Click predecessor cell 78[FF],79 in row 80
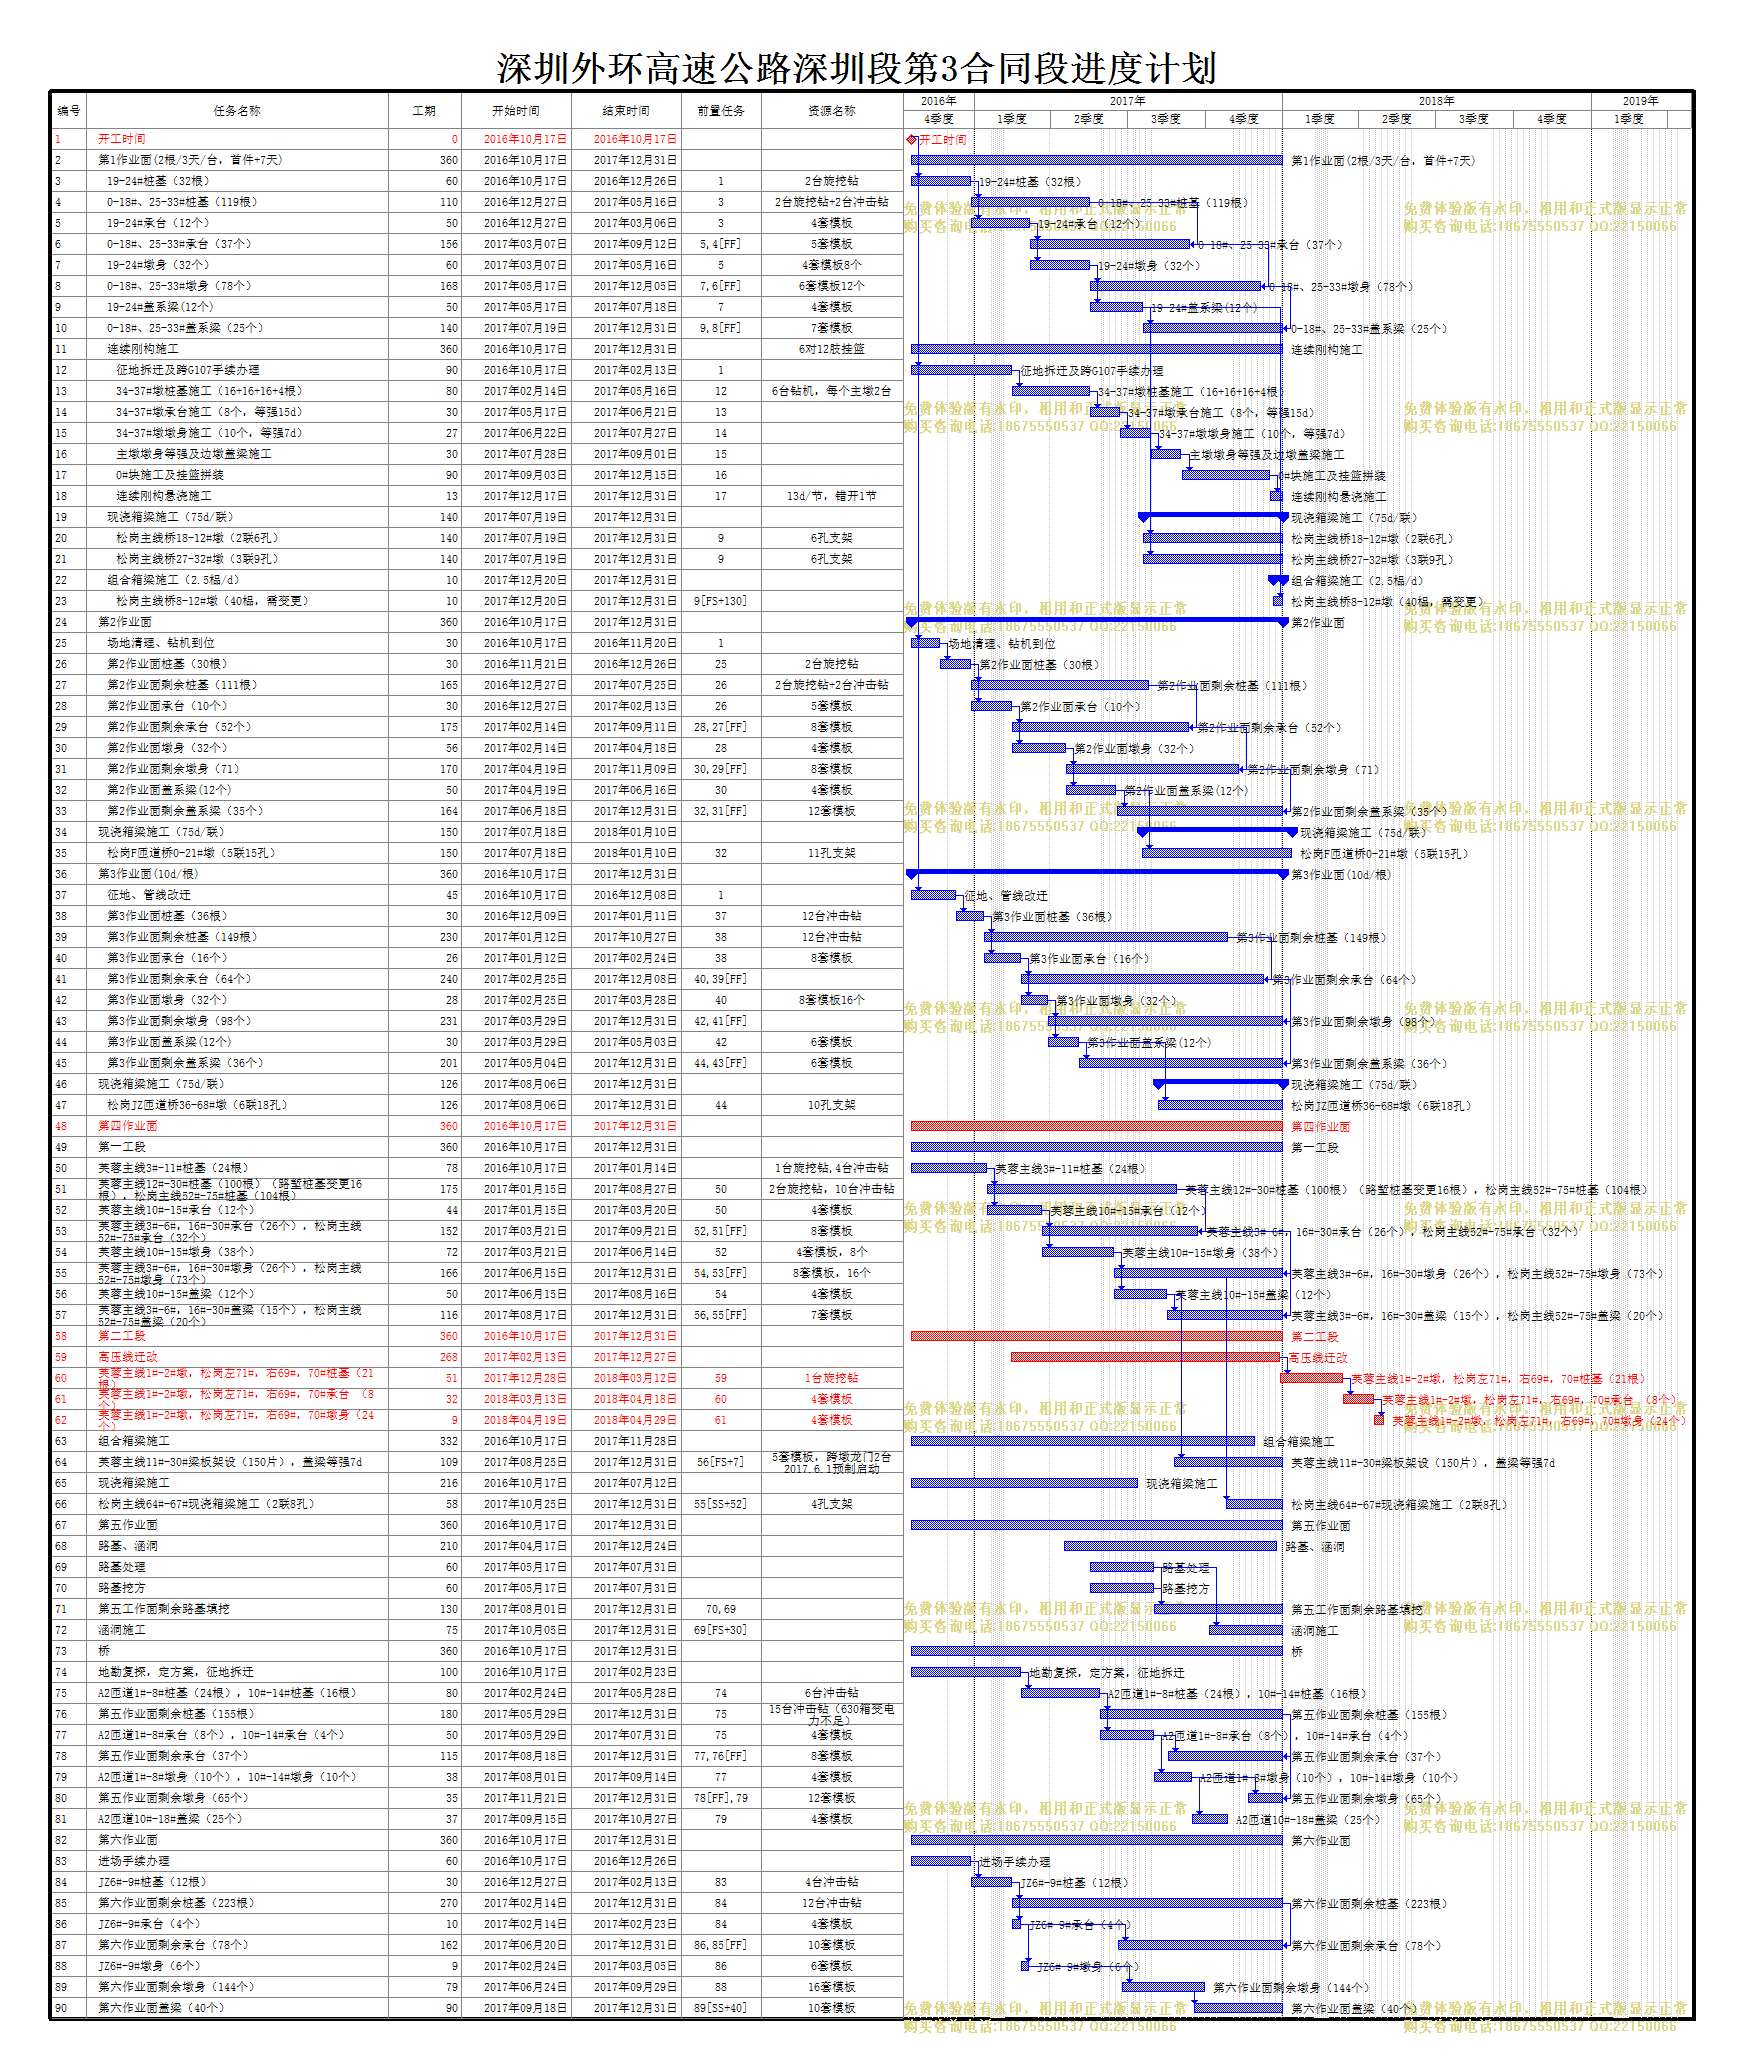Screen dimensions: 1743x2068 [721, 1798]
